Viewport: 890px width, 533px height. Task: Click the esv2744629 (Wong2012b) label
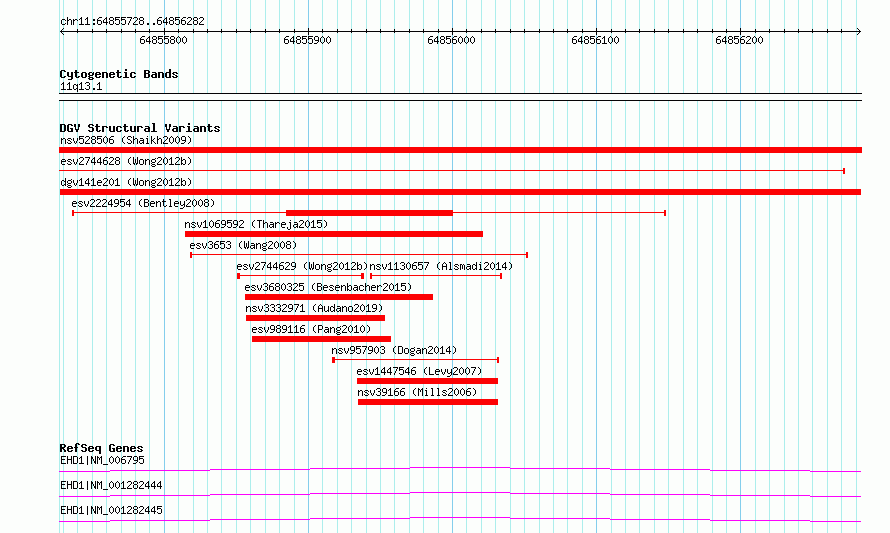tap(302, 266)
